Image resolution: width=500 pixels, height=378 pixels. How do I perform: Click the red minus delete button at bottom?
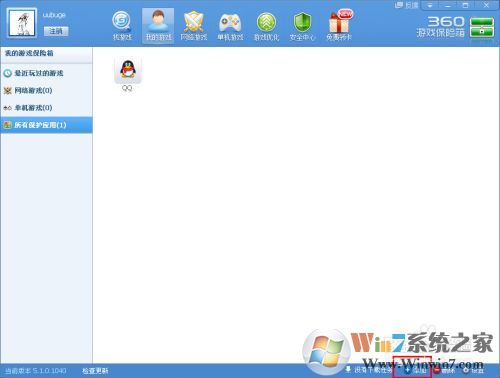pos(445,370)
